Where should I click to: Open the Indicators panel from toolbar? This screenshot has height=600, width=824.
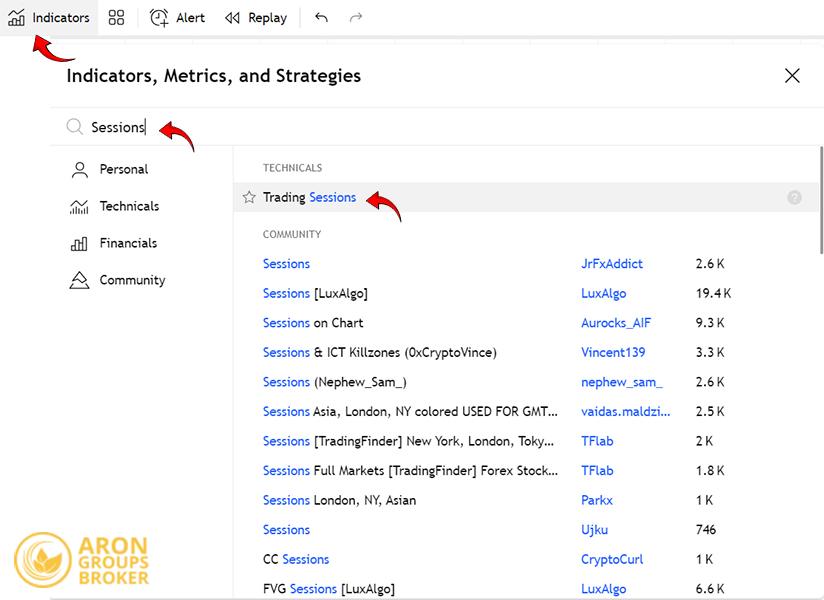point(49,17)
